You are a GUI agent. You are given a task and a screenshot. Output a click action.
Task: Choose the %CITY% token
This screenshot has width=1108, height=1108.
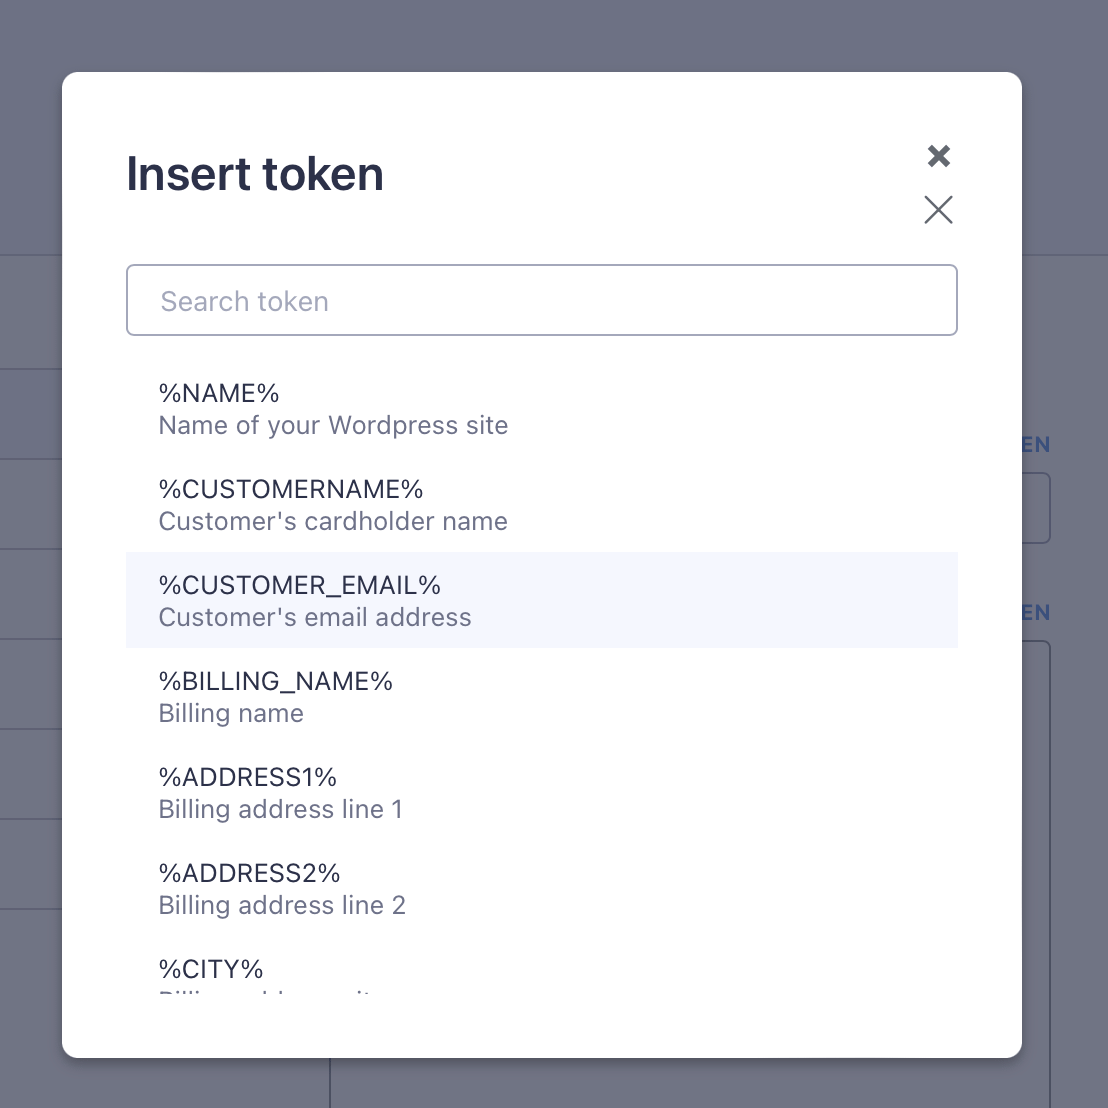[211, 969]
